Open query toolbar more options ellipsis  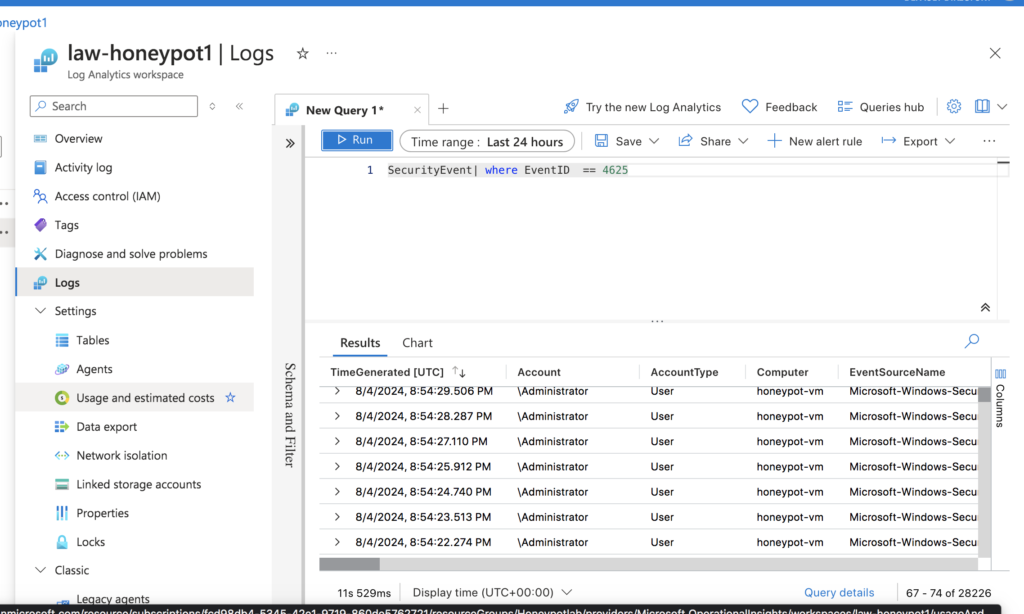pos(989,141)
